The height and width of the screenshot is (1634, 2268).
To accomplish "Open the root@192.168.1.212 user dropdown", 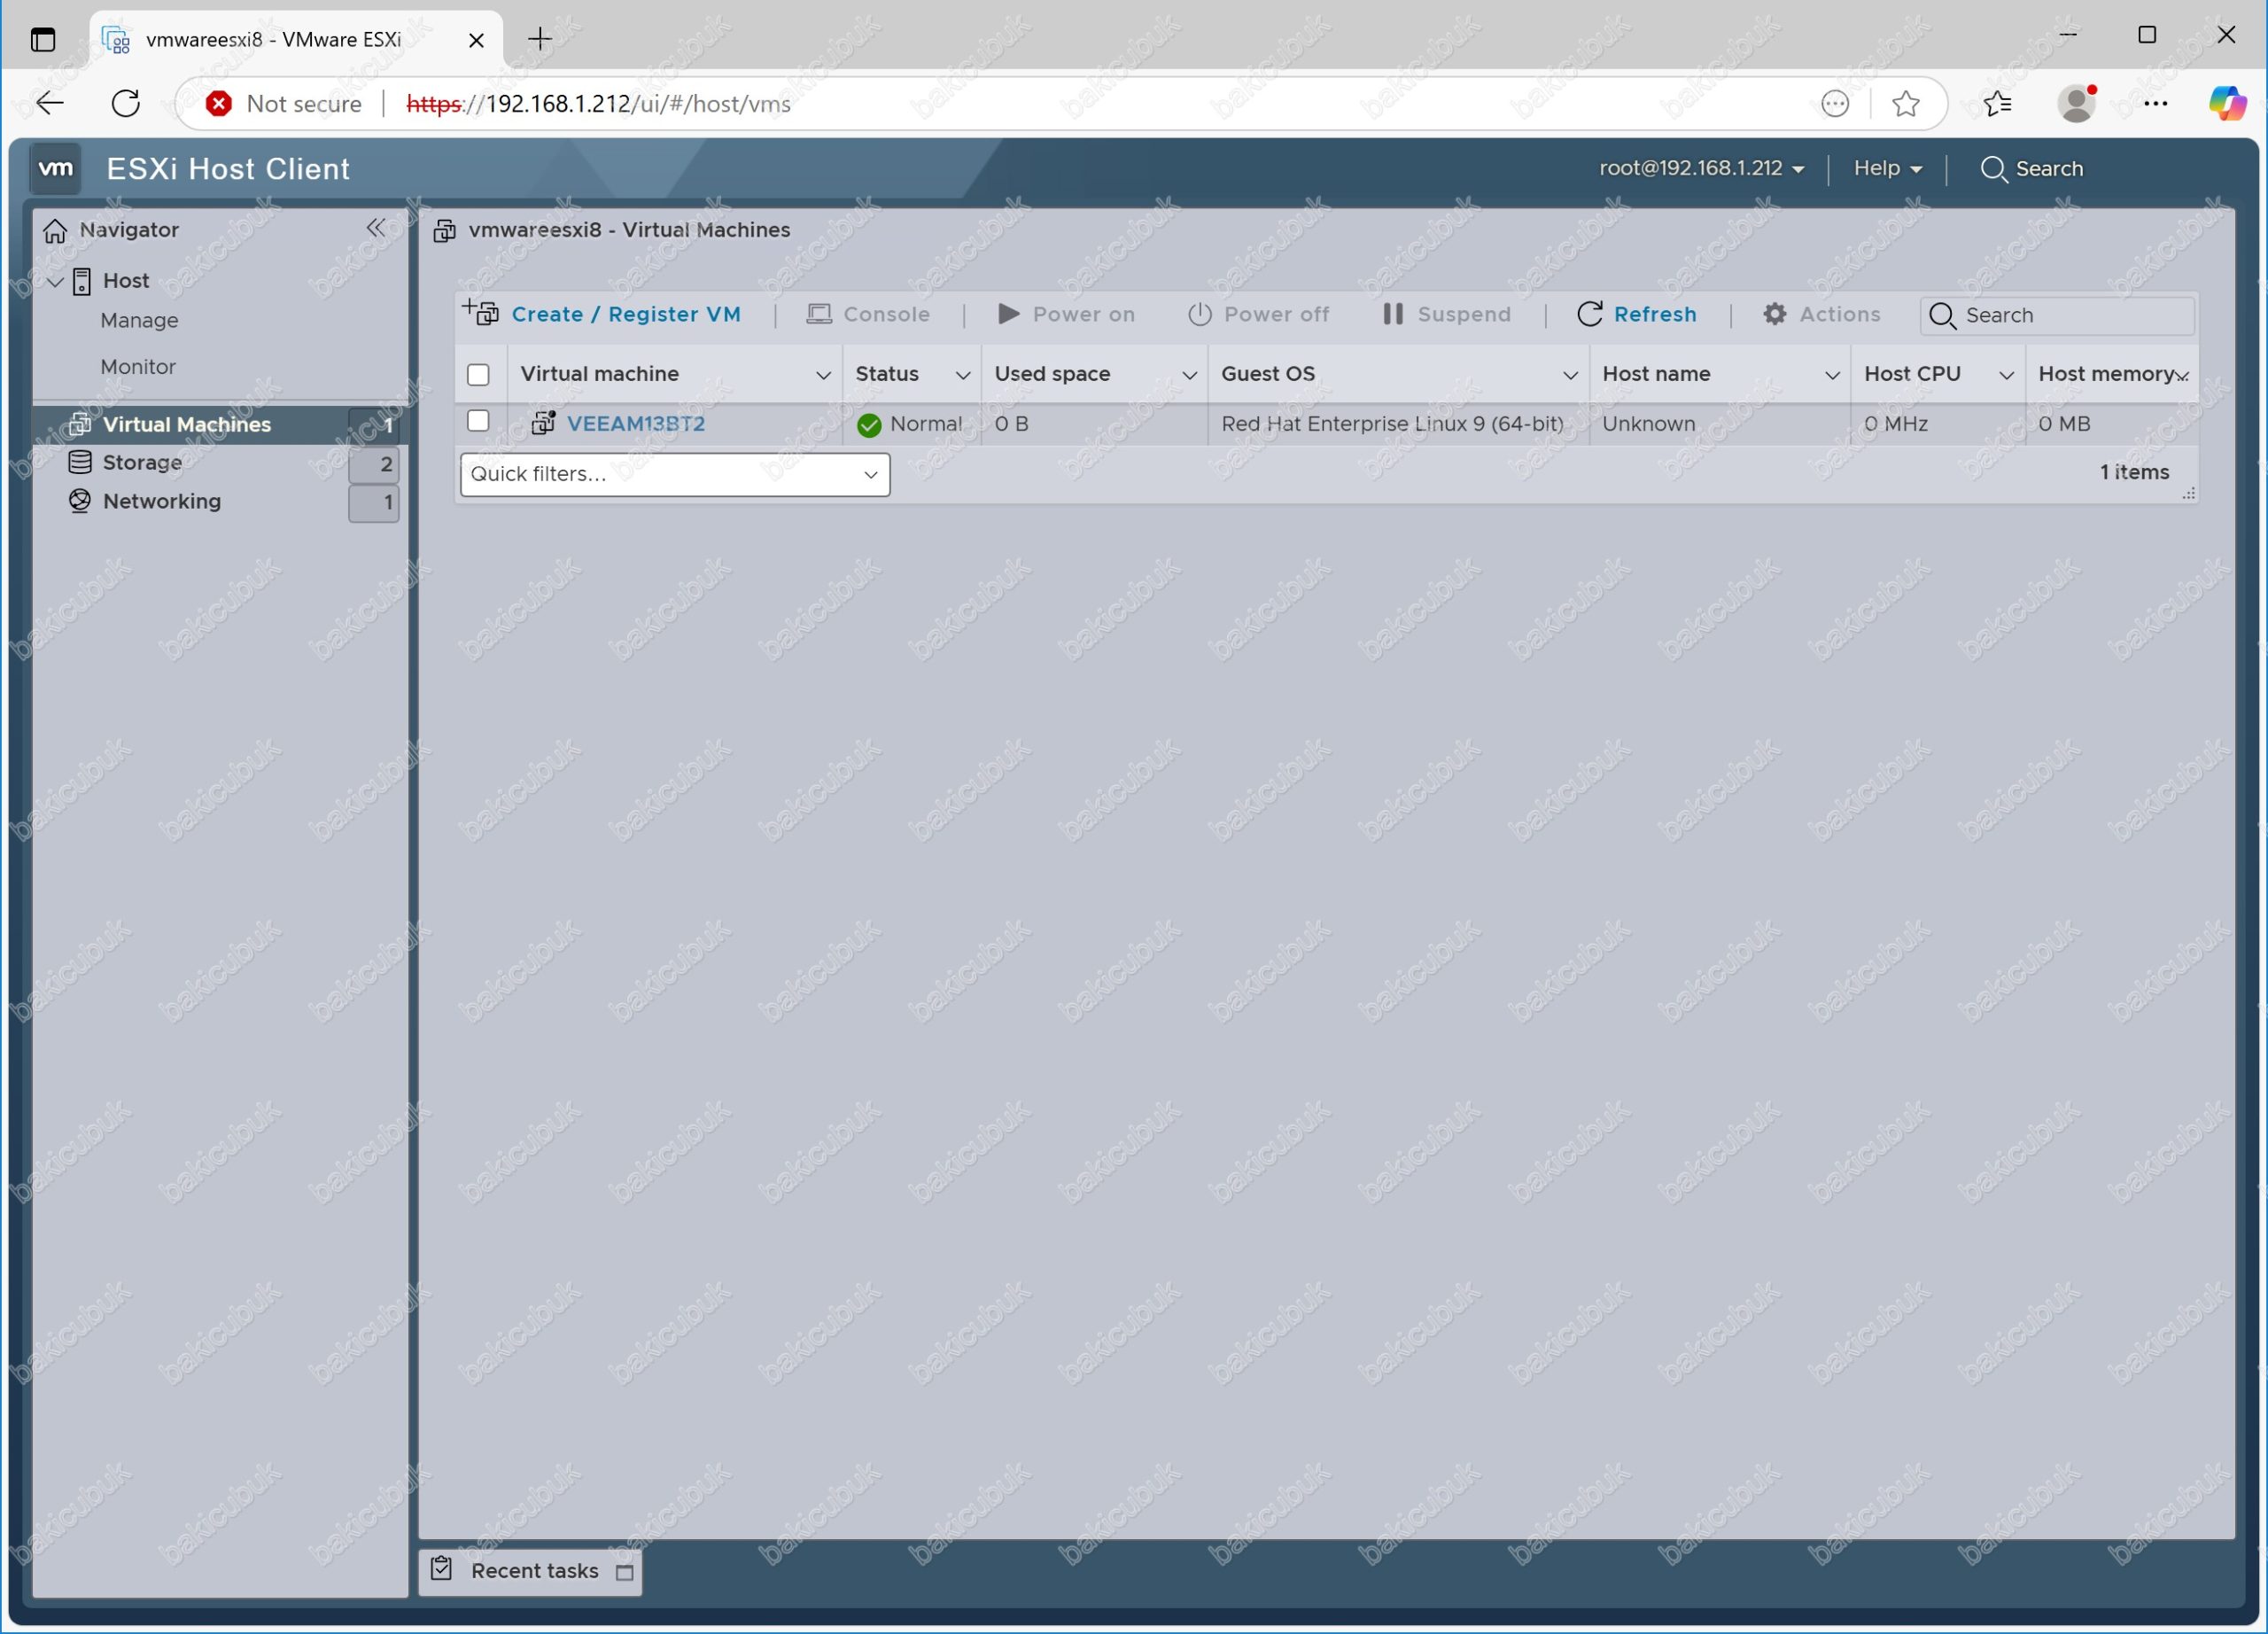I will point(1701,168).
